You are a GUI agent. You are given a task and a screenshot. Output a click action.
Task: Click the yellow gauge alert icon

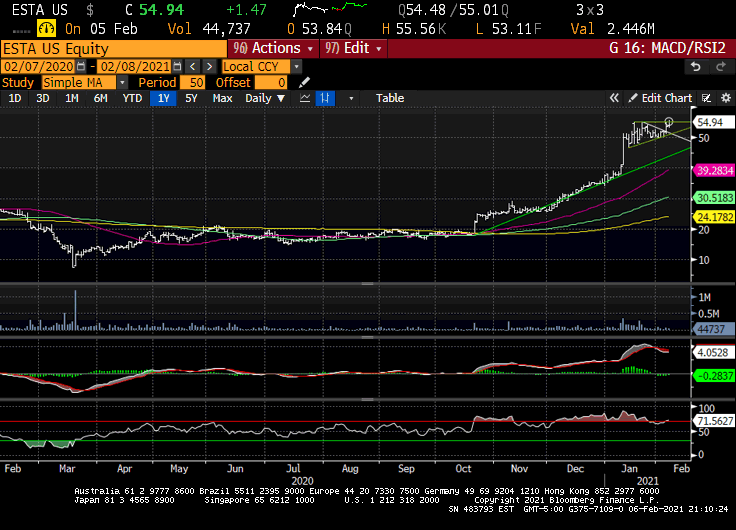46,29
